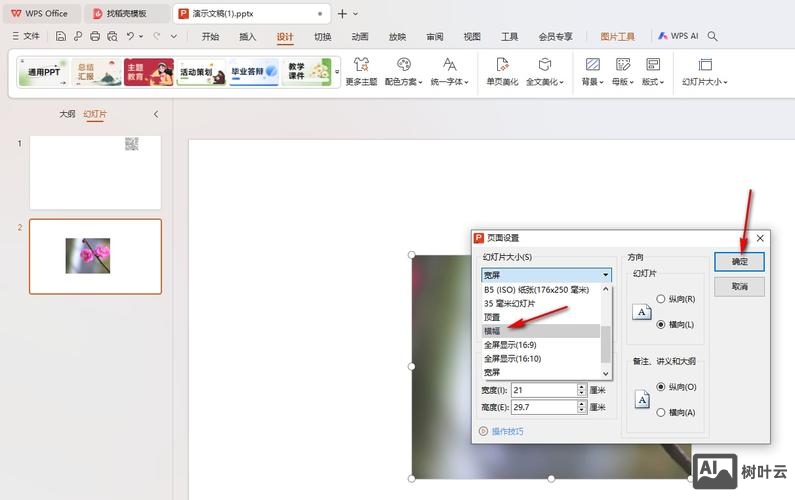
Task: Open 母版 slide master tool
Action: (623, 72)
